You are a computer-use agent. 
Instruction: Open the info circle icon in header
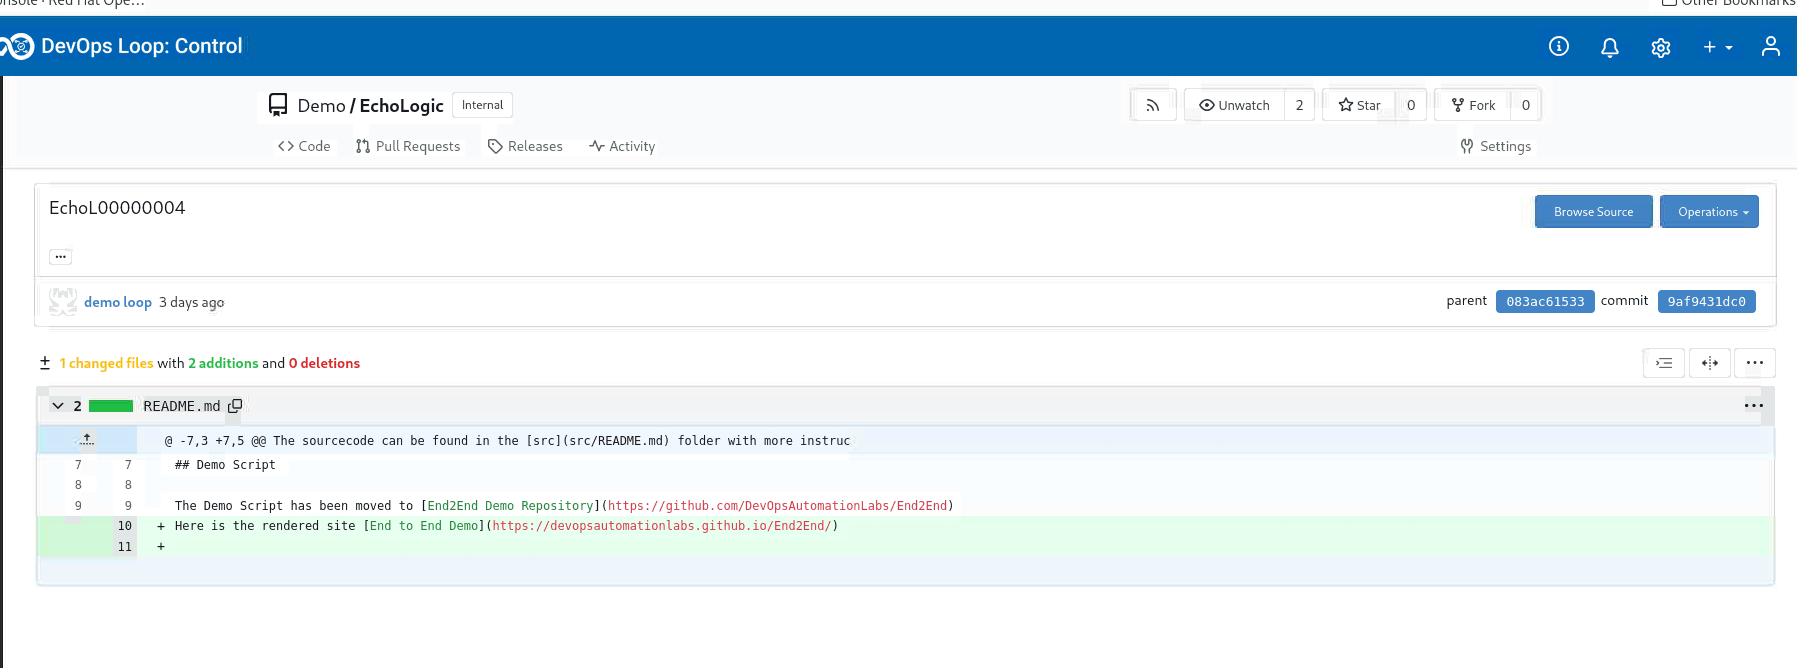[1558, 46]
